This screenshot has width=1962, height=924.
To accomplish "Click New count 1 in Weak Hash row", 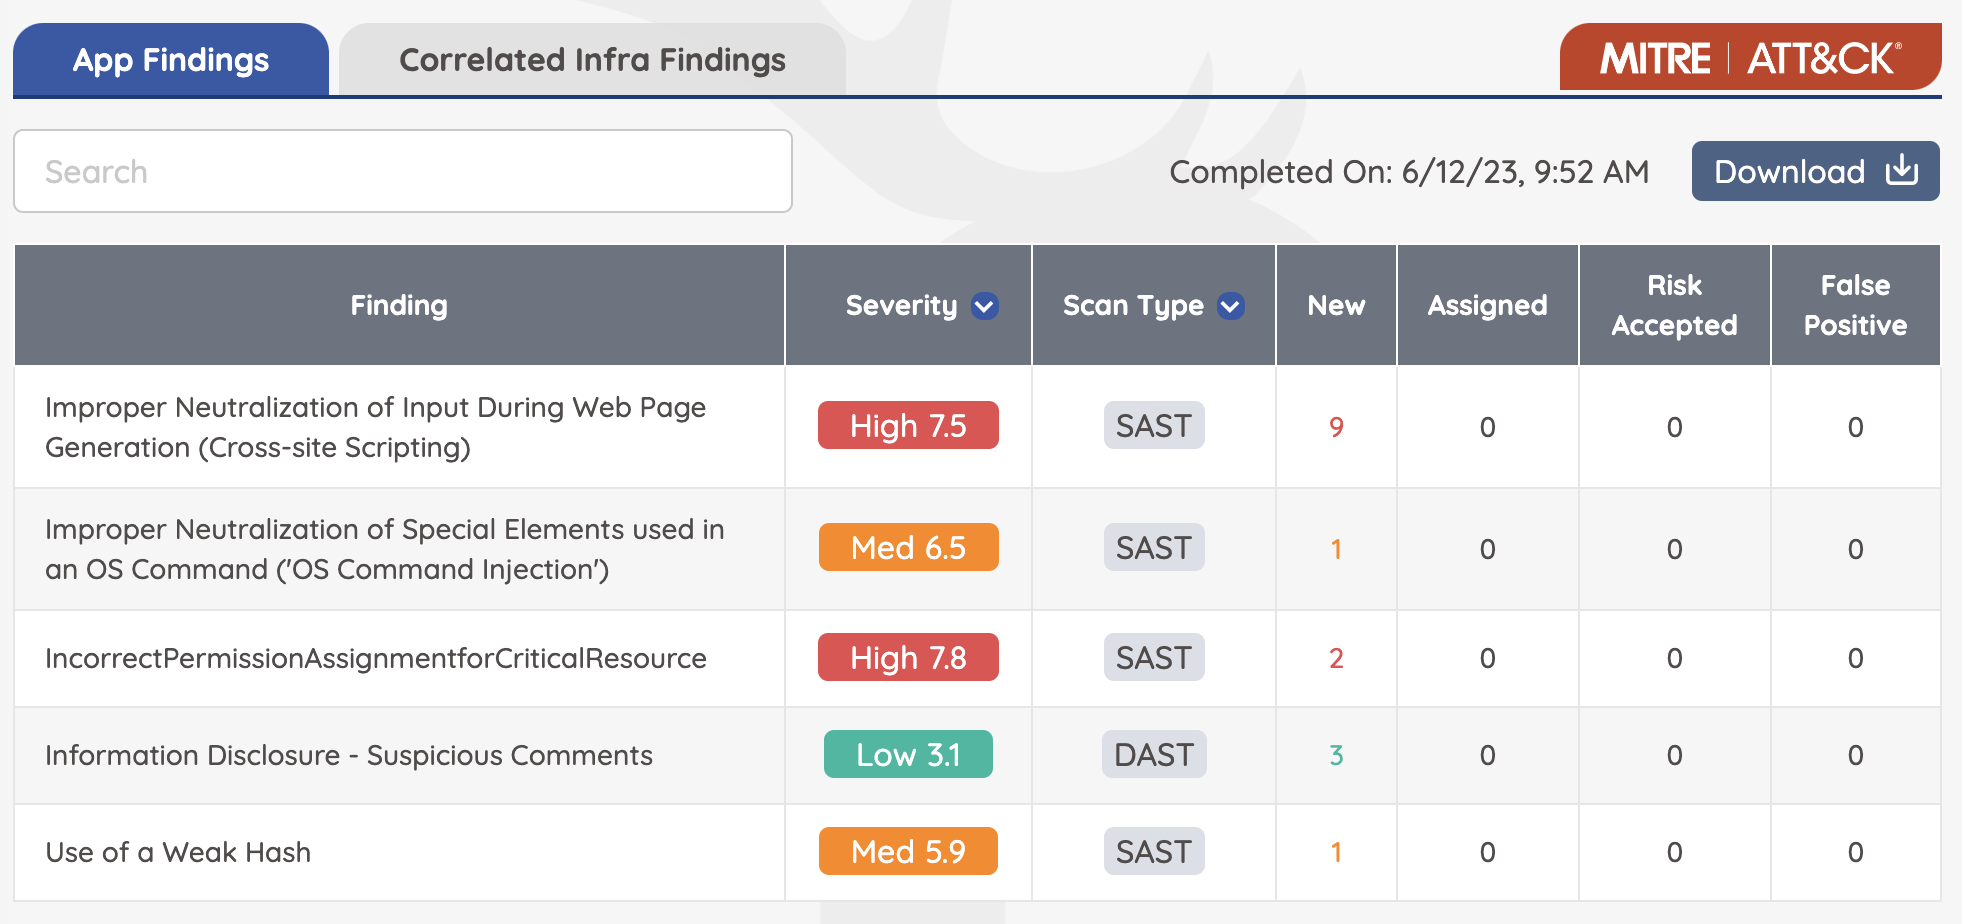I will tap(1336, 852).
